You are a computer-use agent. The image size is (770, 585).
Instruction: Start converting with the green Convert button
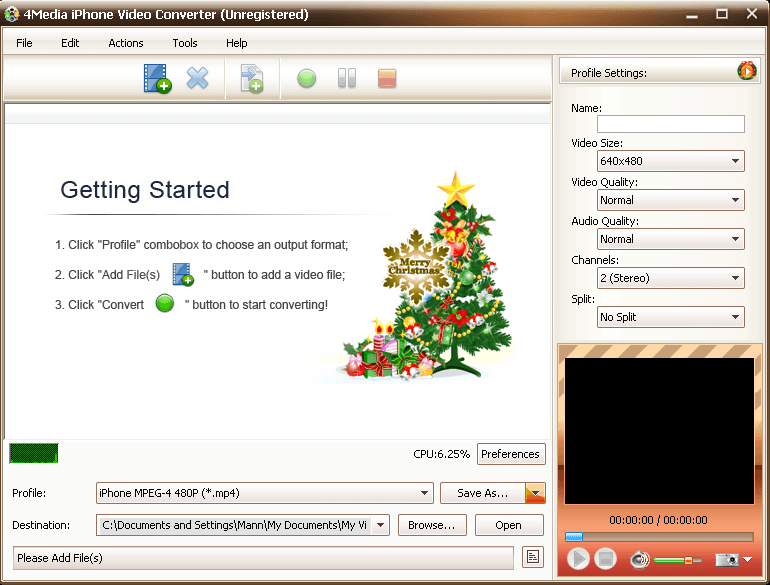pos(306,78)
